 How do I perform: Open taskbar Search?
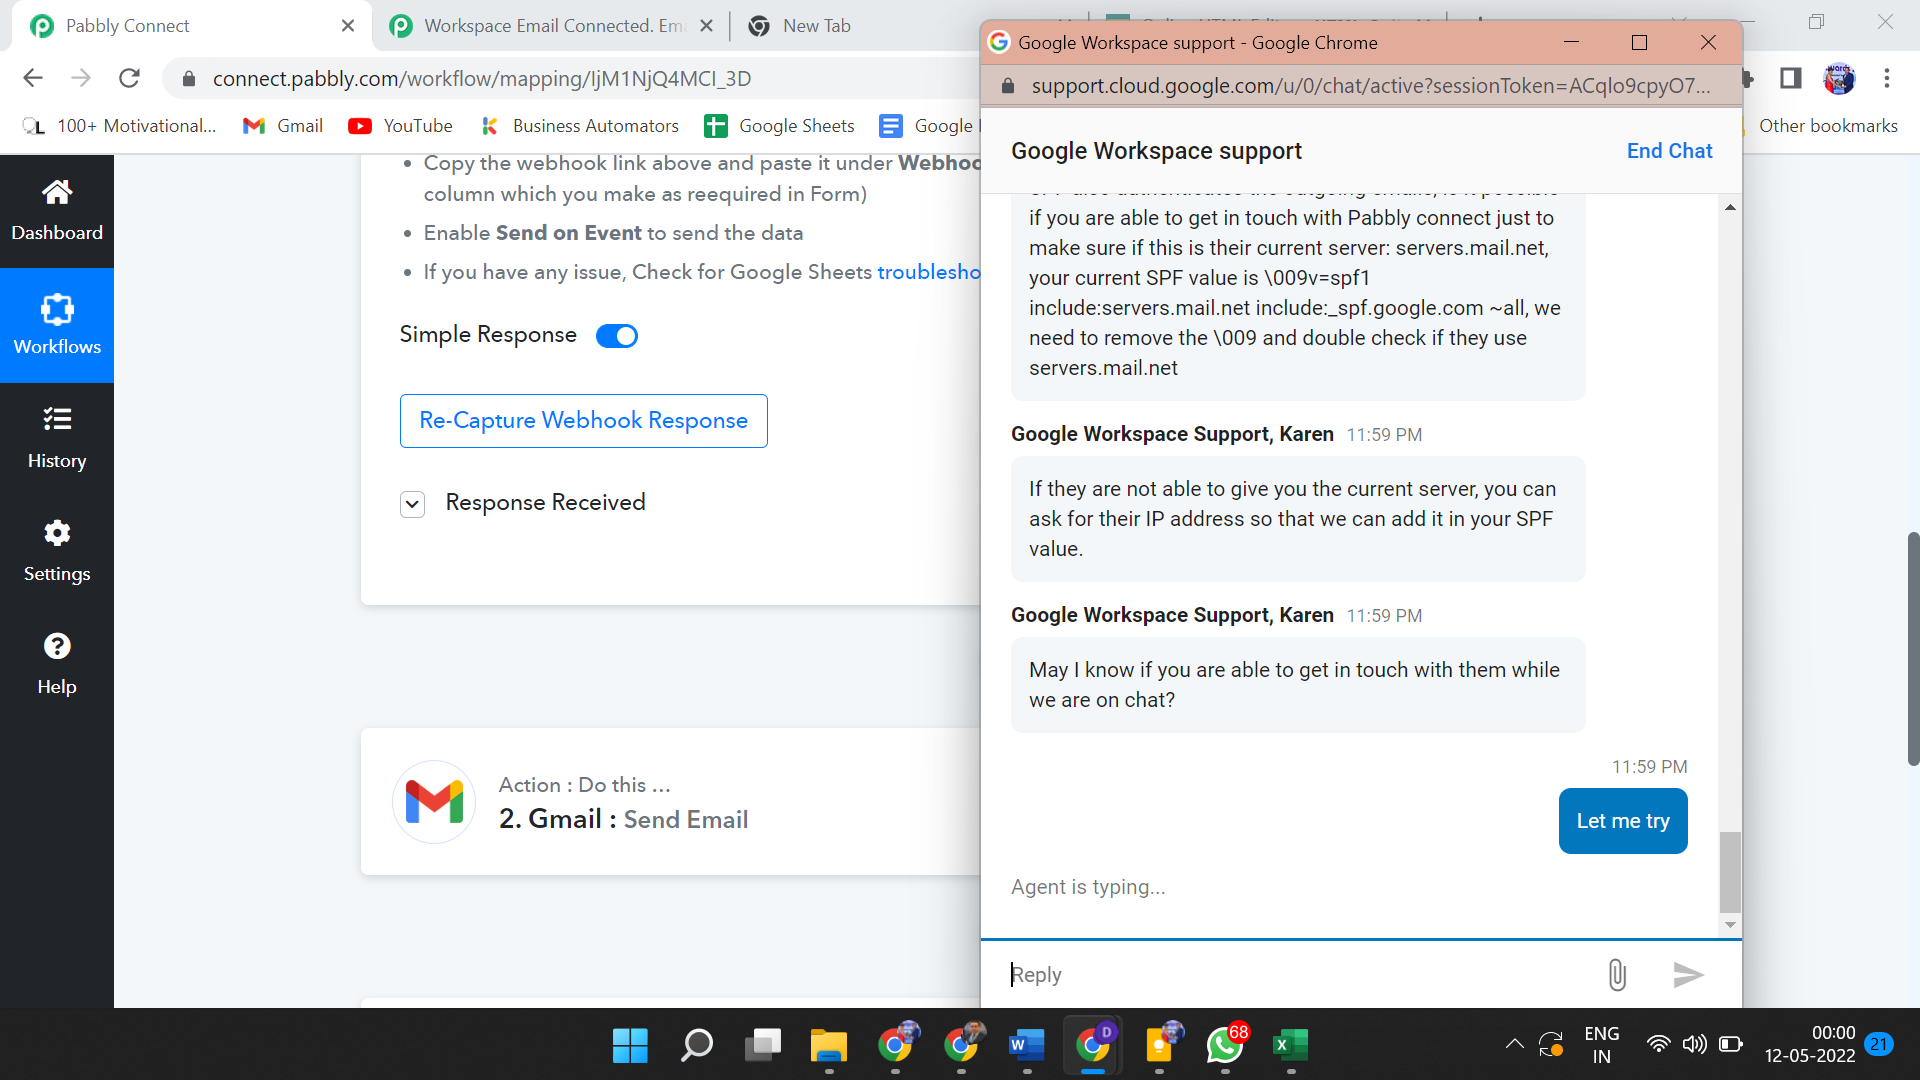click(696, 1045)
